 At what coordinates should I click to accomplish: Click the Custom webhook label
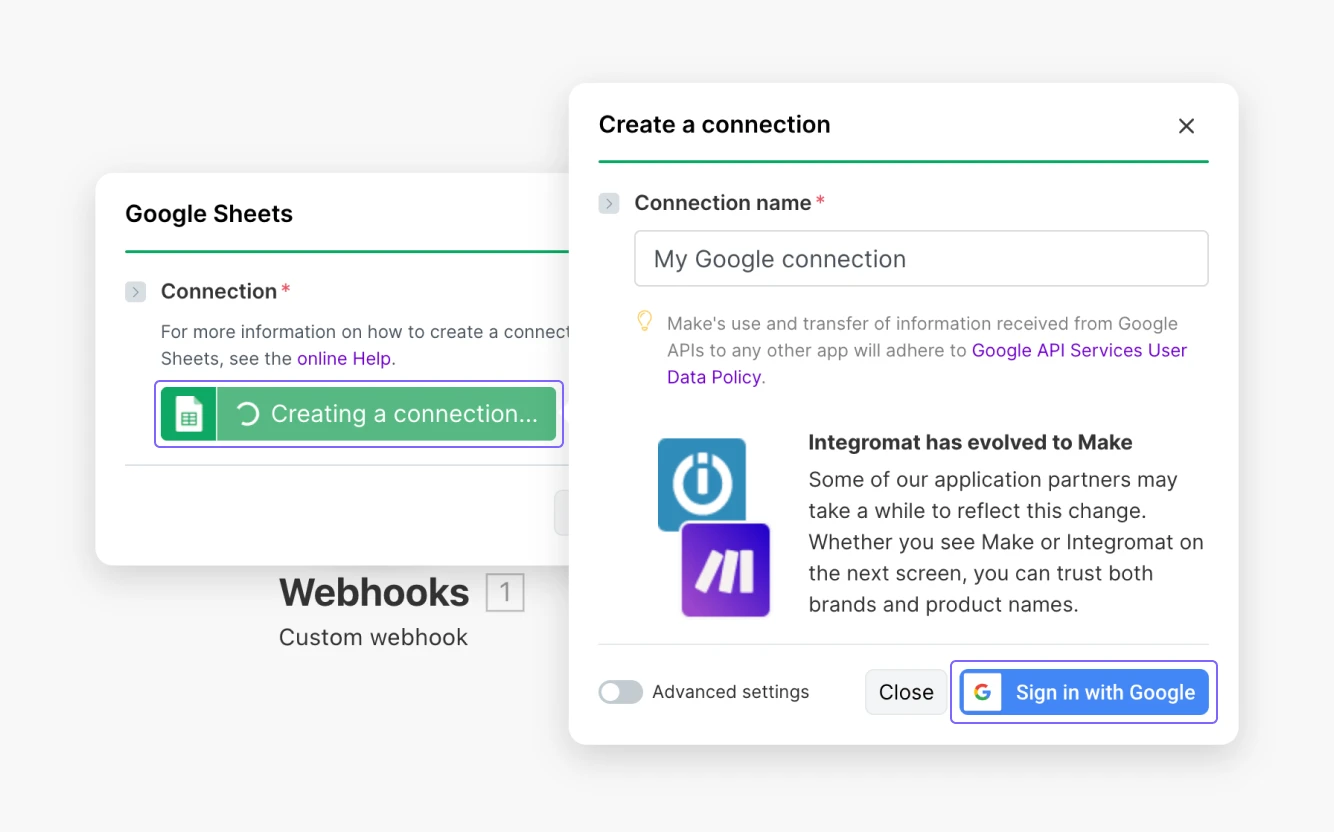coord(373,637)
